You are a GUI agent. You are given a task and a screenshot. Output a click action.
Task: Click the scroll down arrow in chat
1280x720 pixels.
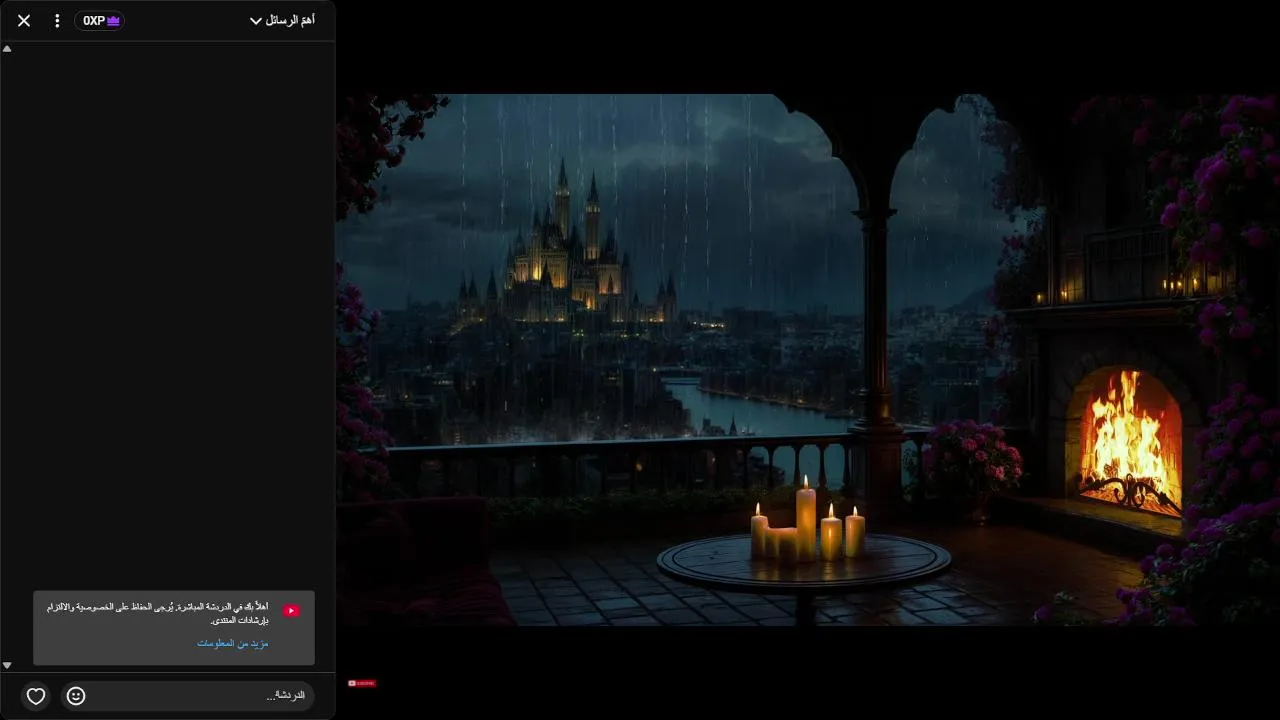tap(7, 665)
